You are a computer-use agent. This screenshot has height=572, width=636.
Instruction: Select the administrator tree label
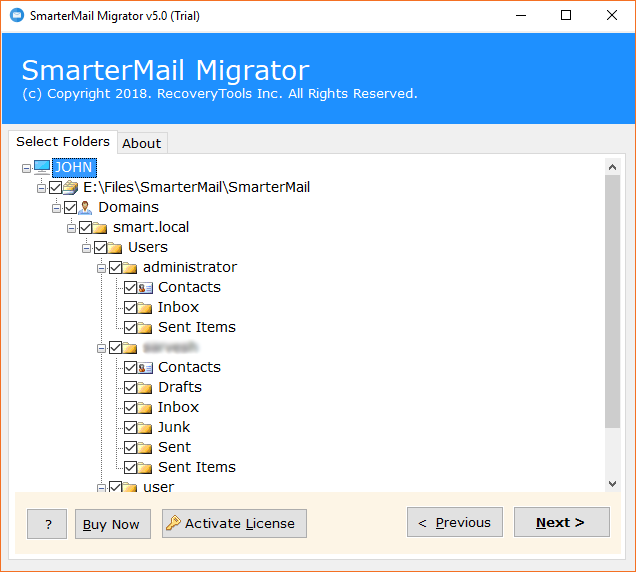190,267
